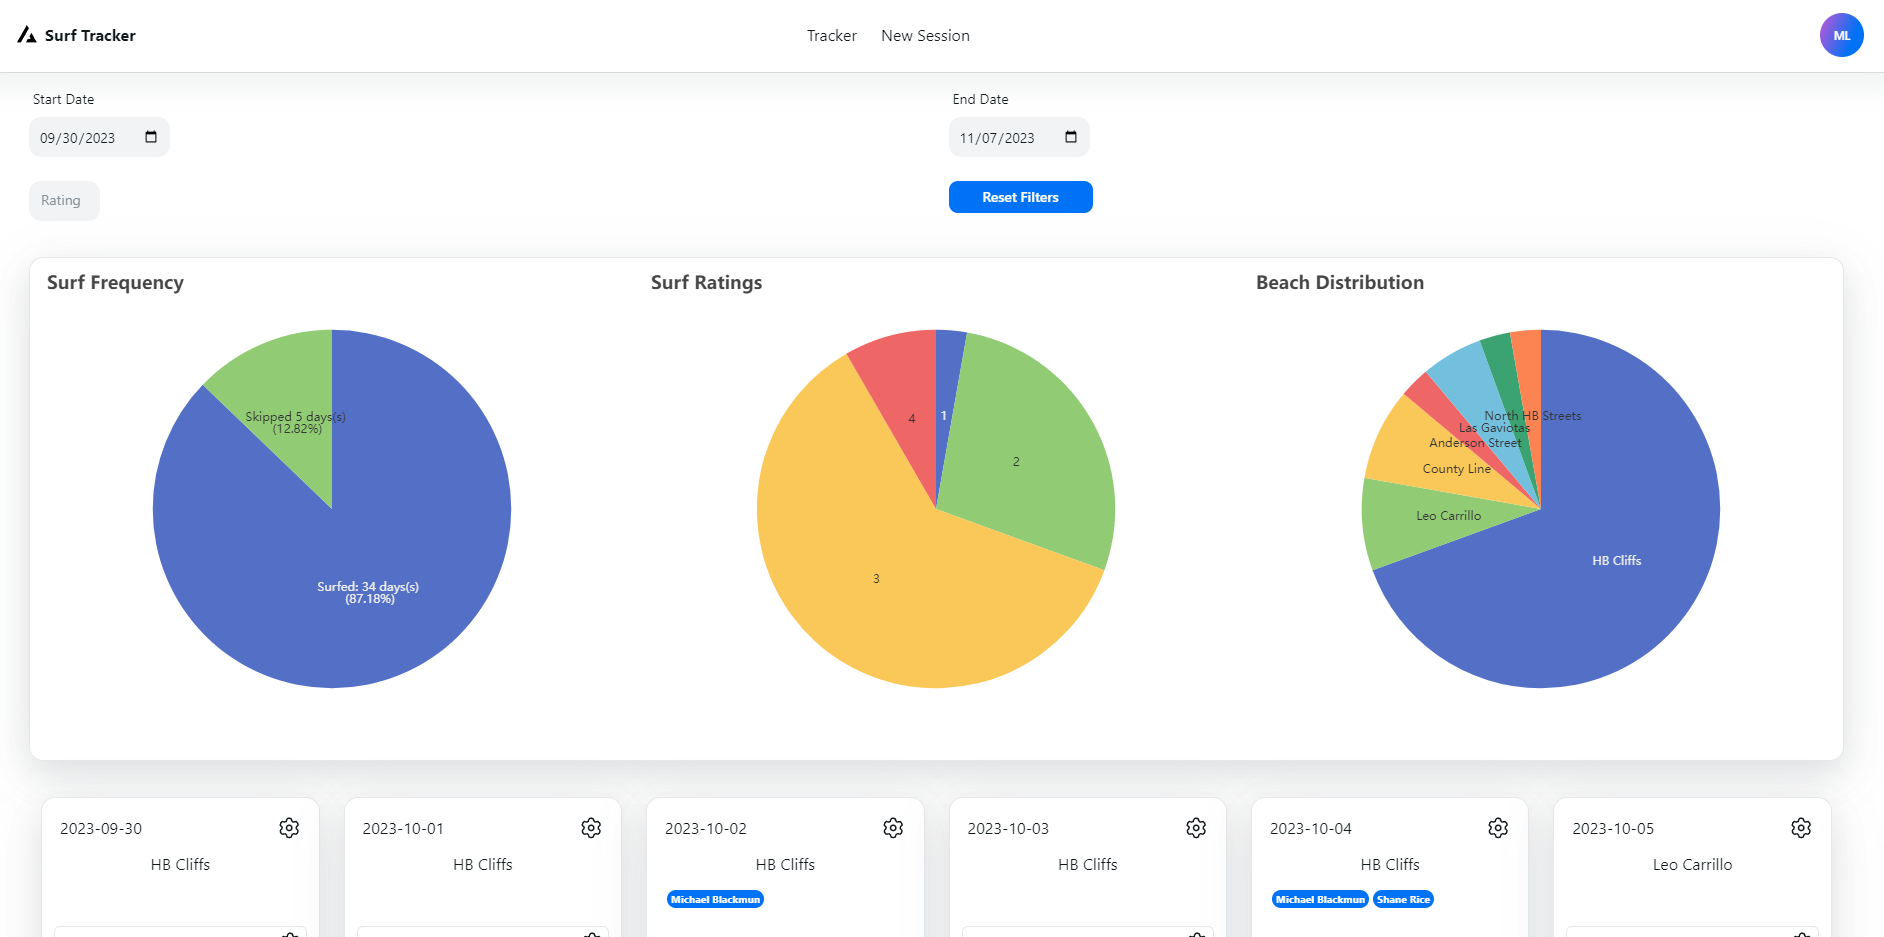1884x937 pixels.
Task: Click the Surf Frequency chart title
Action: (x=115, y=282)
